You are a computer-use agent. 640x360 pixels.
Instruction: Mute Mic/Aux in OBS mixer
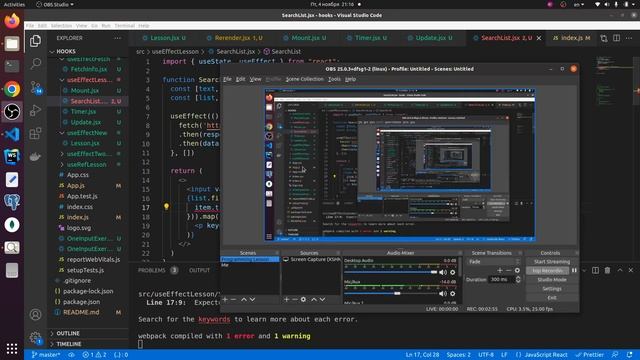click(x=443, y=293)
